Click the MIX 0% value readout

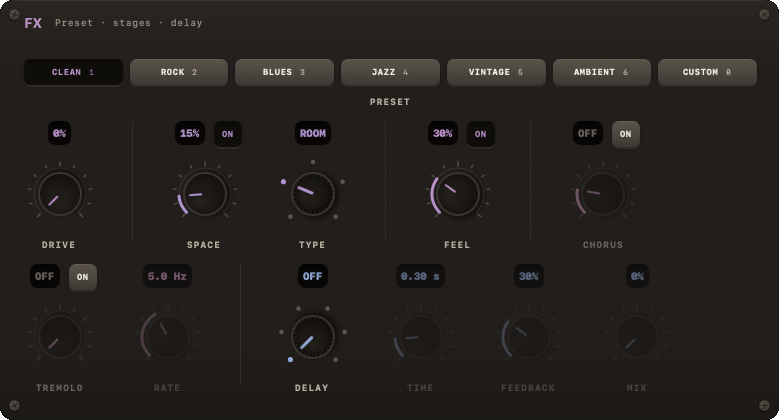(x=637, y=276)
